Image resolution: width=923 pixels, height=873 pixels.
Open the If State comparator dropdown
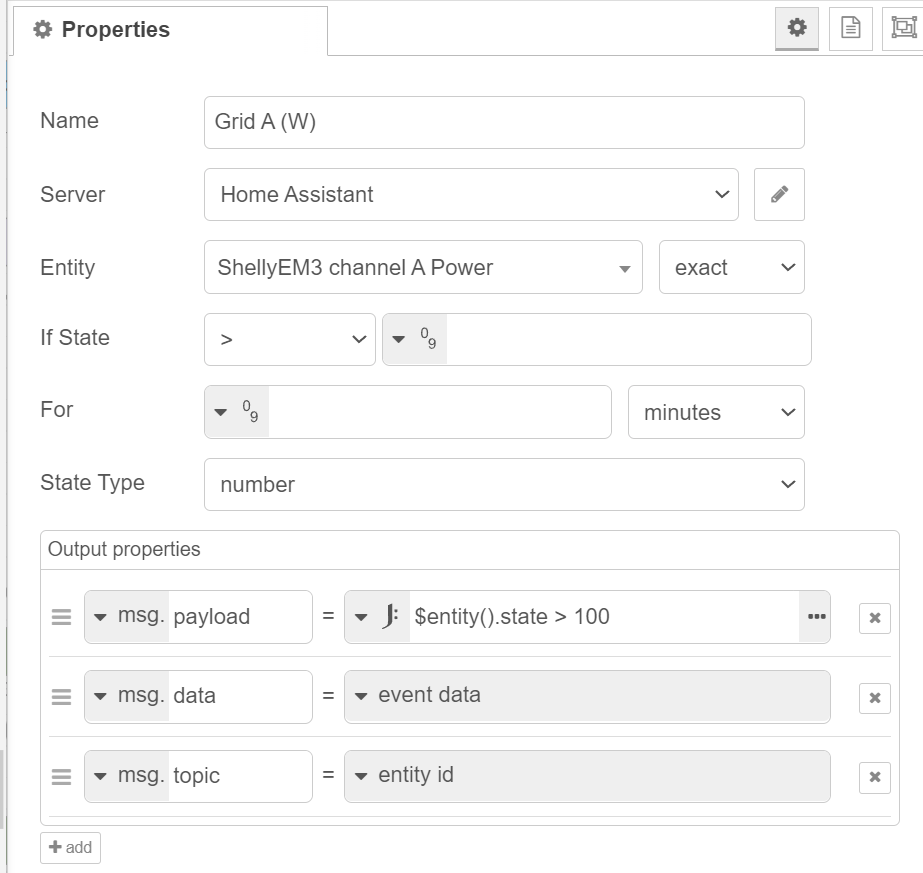[289, 340]
